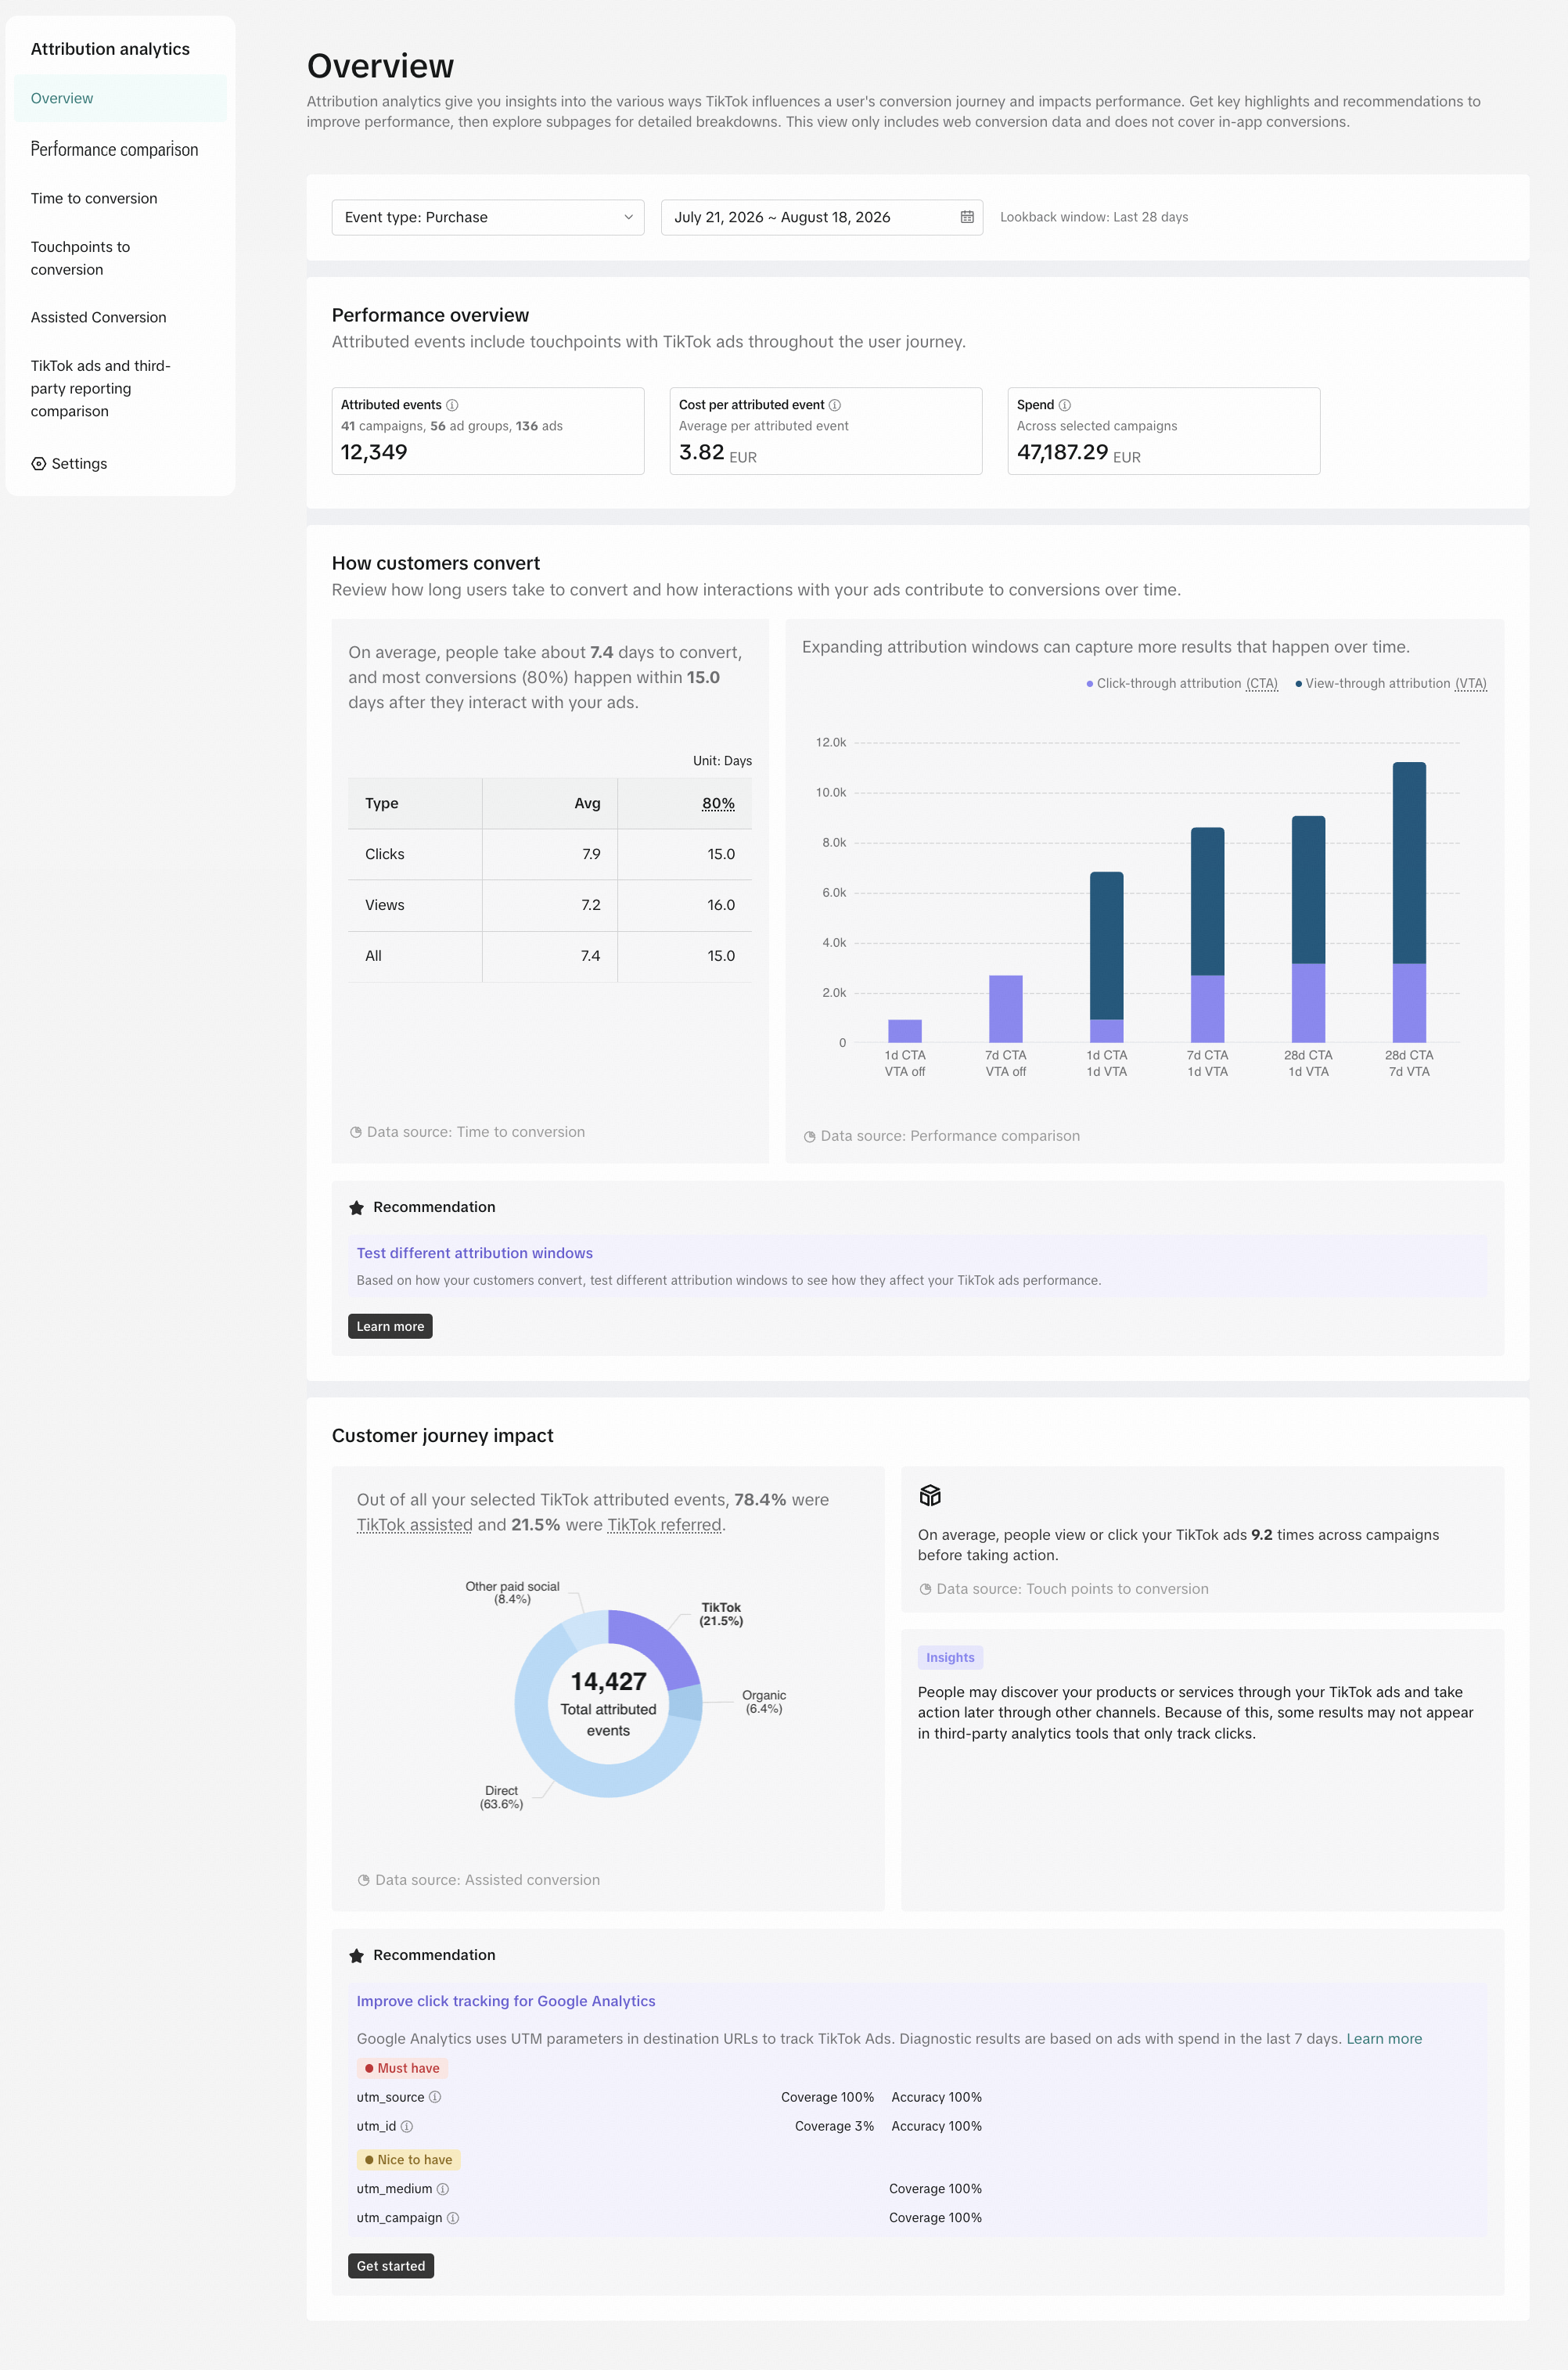Screen dimensions: 1568x2370
Task: Show info tooltip for Cost per attributed event
Action: click(835, 405)
